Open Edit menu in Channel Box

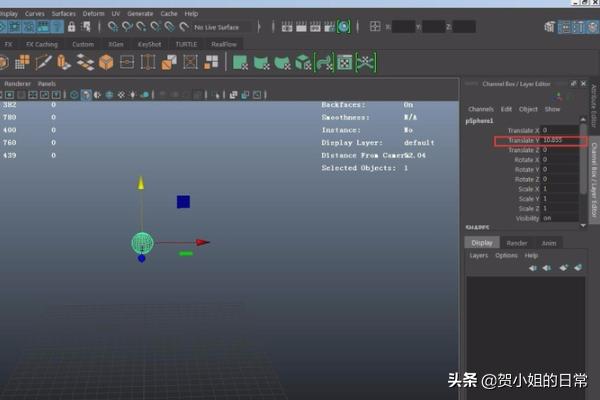click(506, 109)
